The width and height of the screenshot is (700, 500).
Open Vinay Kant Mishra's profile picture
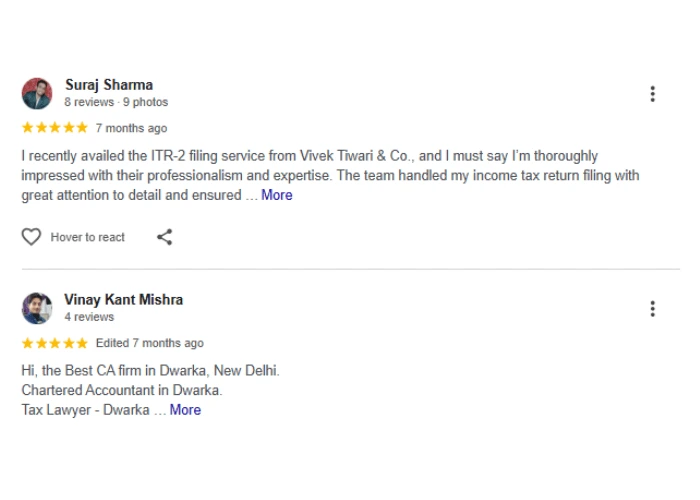pos(37,308)
